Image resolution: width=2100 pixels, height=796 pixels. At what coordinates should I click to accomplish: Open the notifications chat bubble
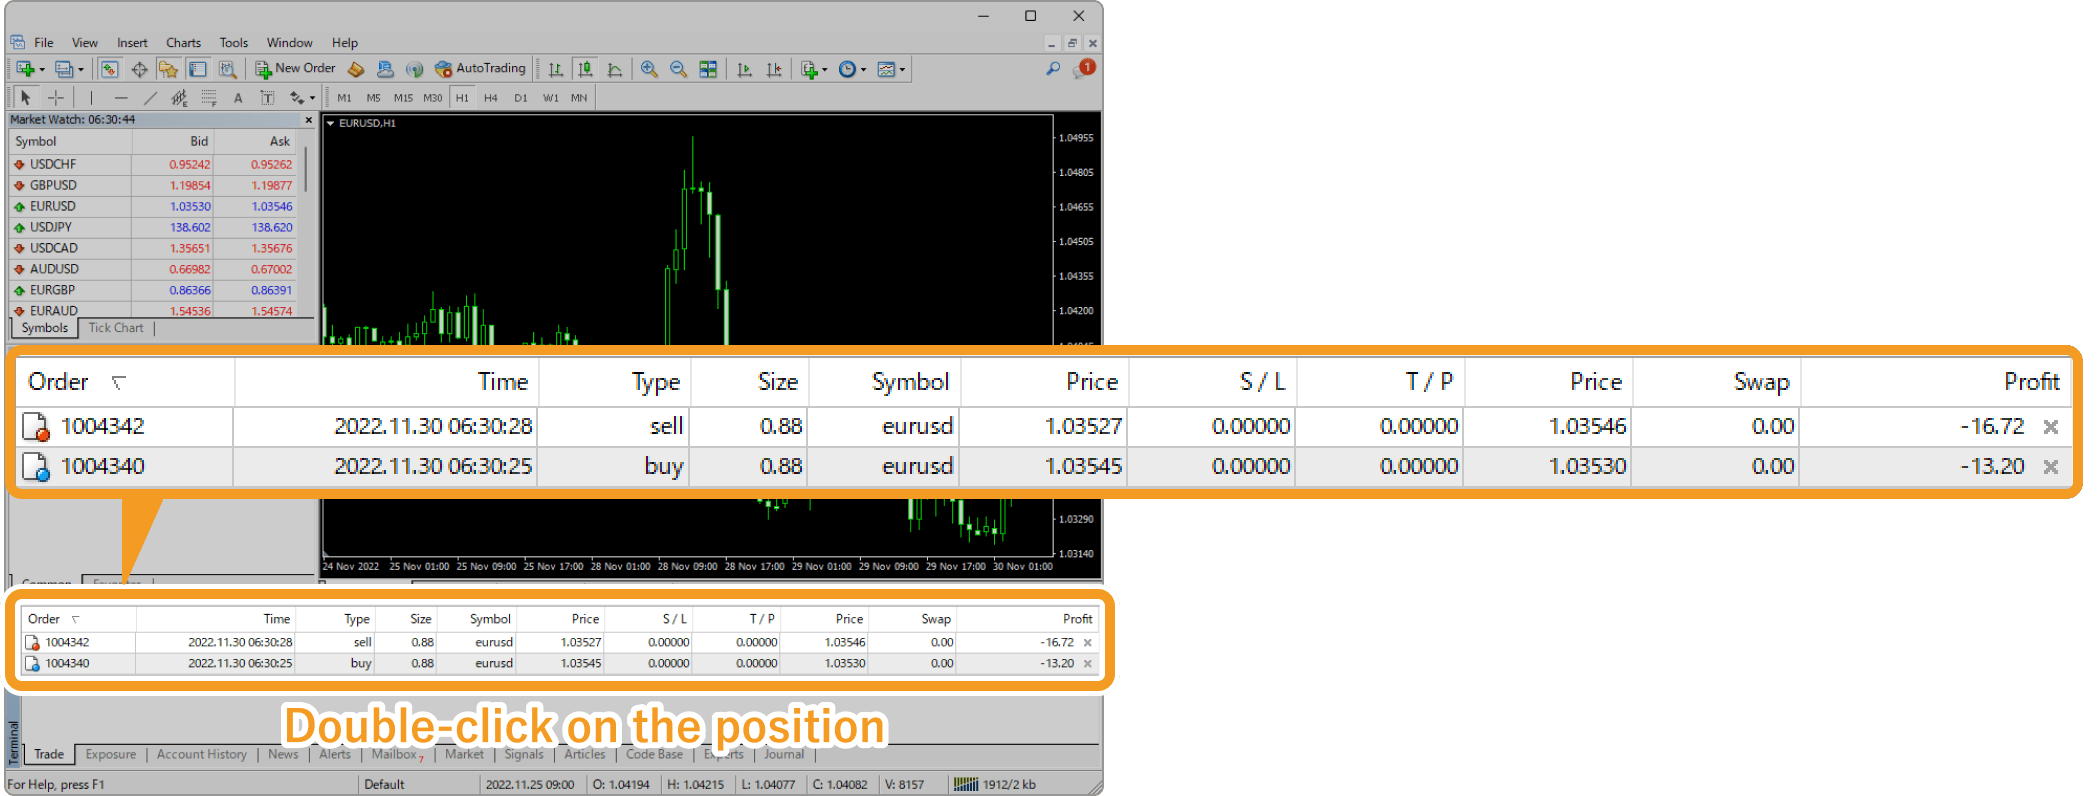[1084, 69]
